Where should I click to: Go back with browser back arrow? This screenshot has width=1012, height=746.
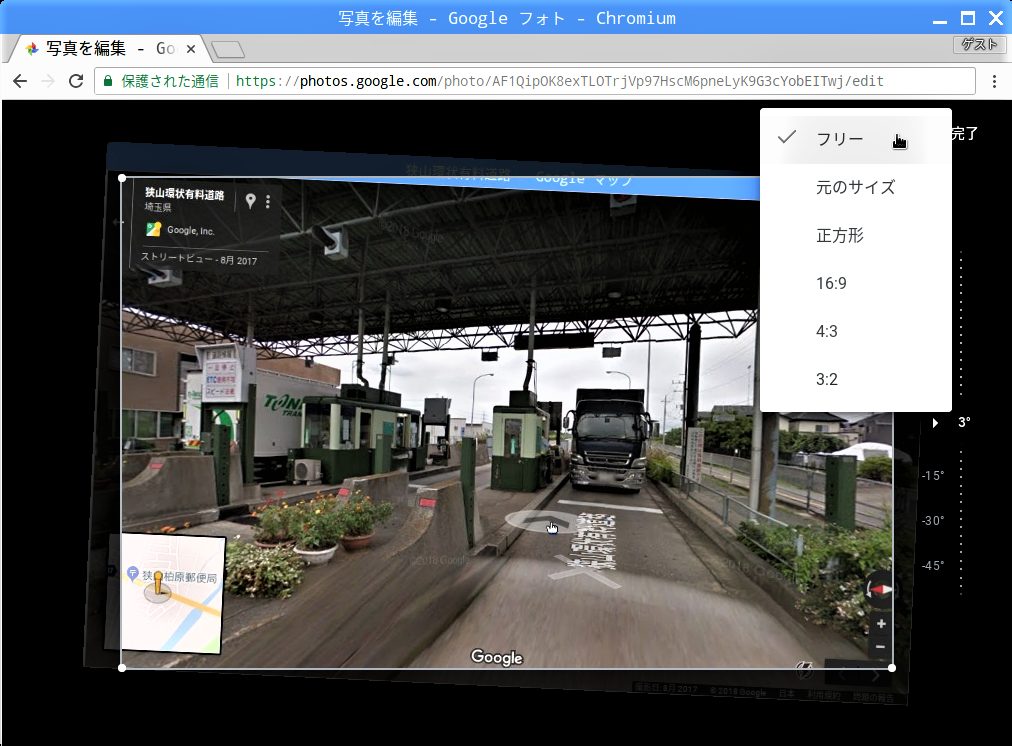point(20,81)
